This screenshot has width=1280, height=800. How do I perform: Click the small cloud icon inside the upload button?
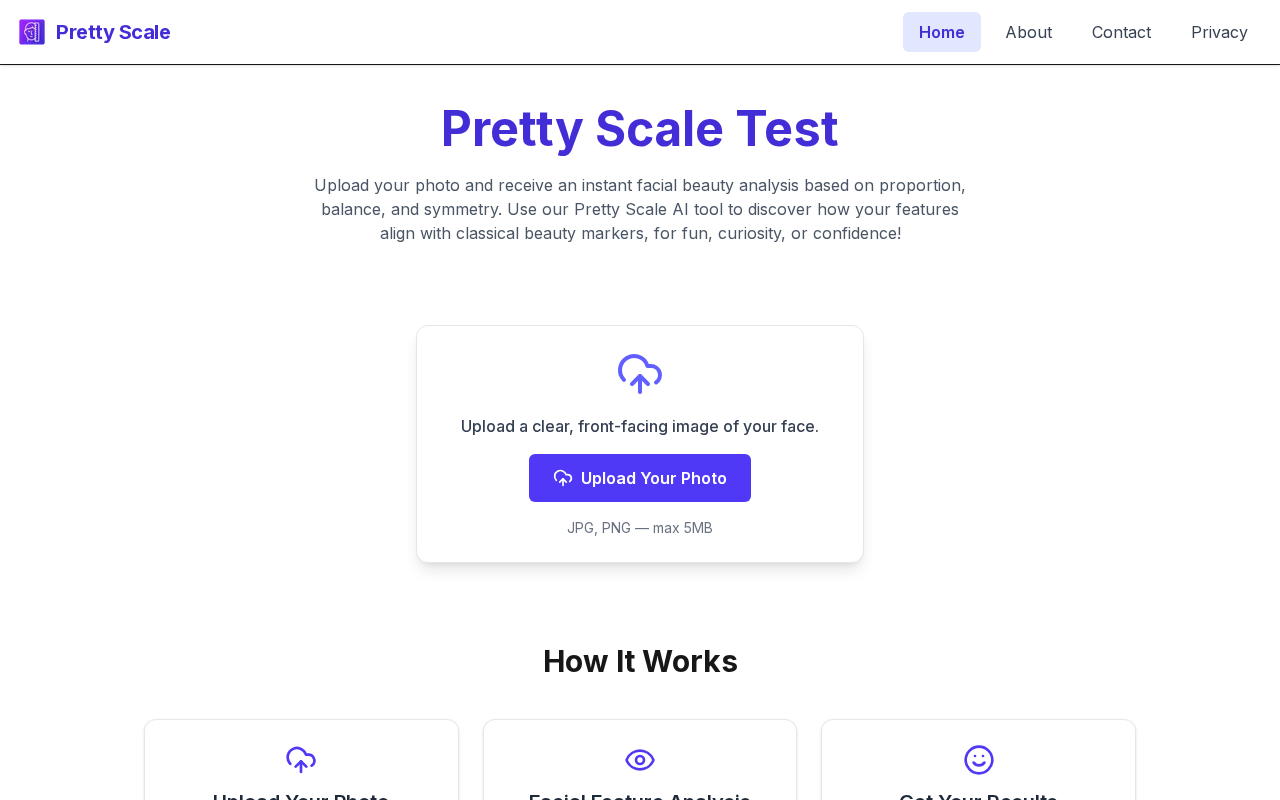563,478
